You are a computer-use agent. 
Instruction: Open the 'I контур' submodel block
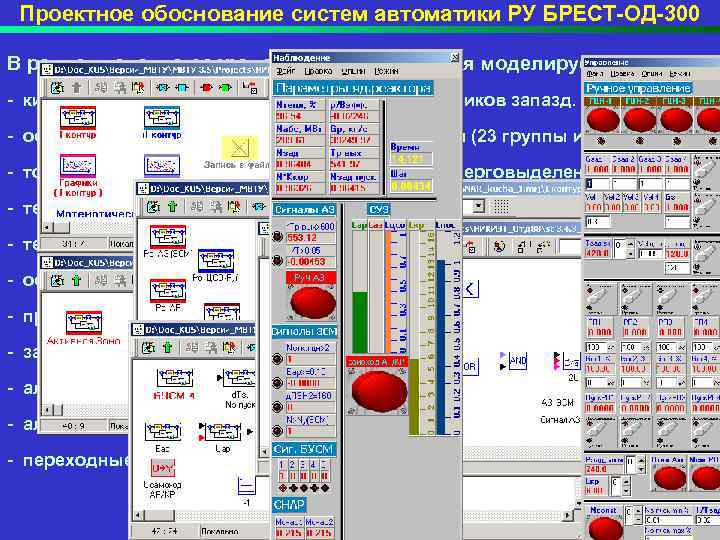(78, 118)
